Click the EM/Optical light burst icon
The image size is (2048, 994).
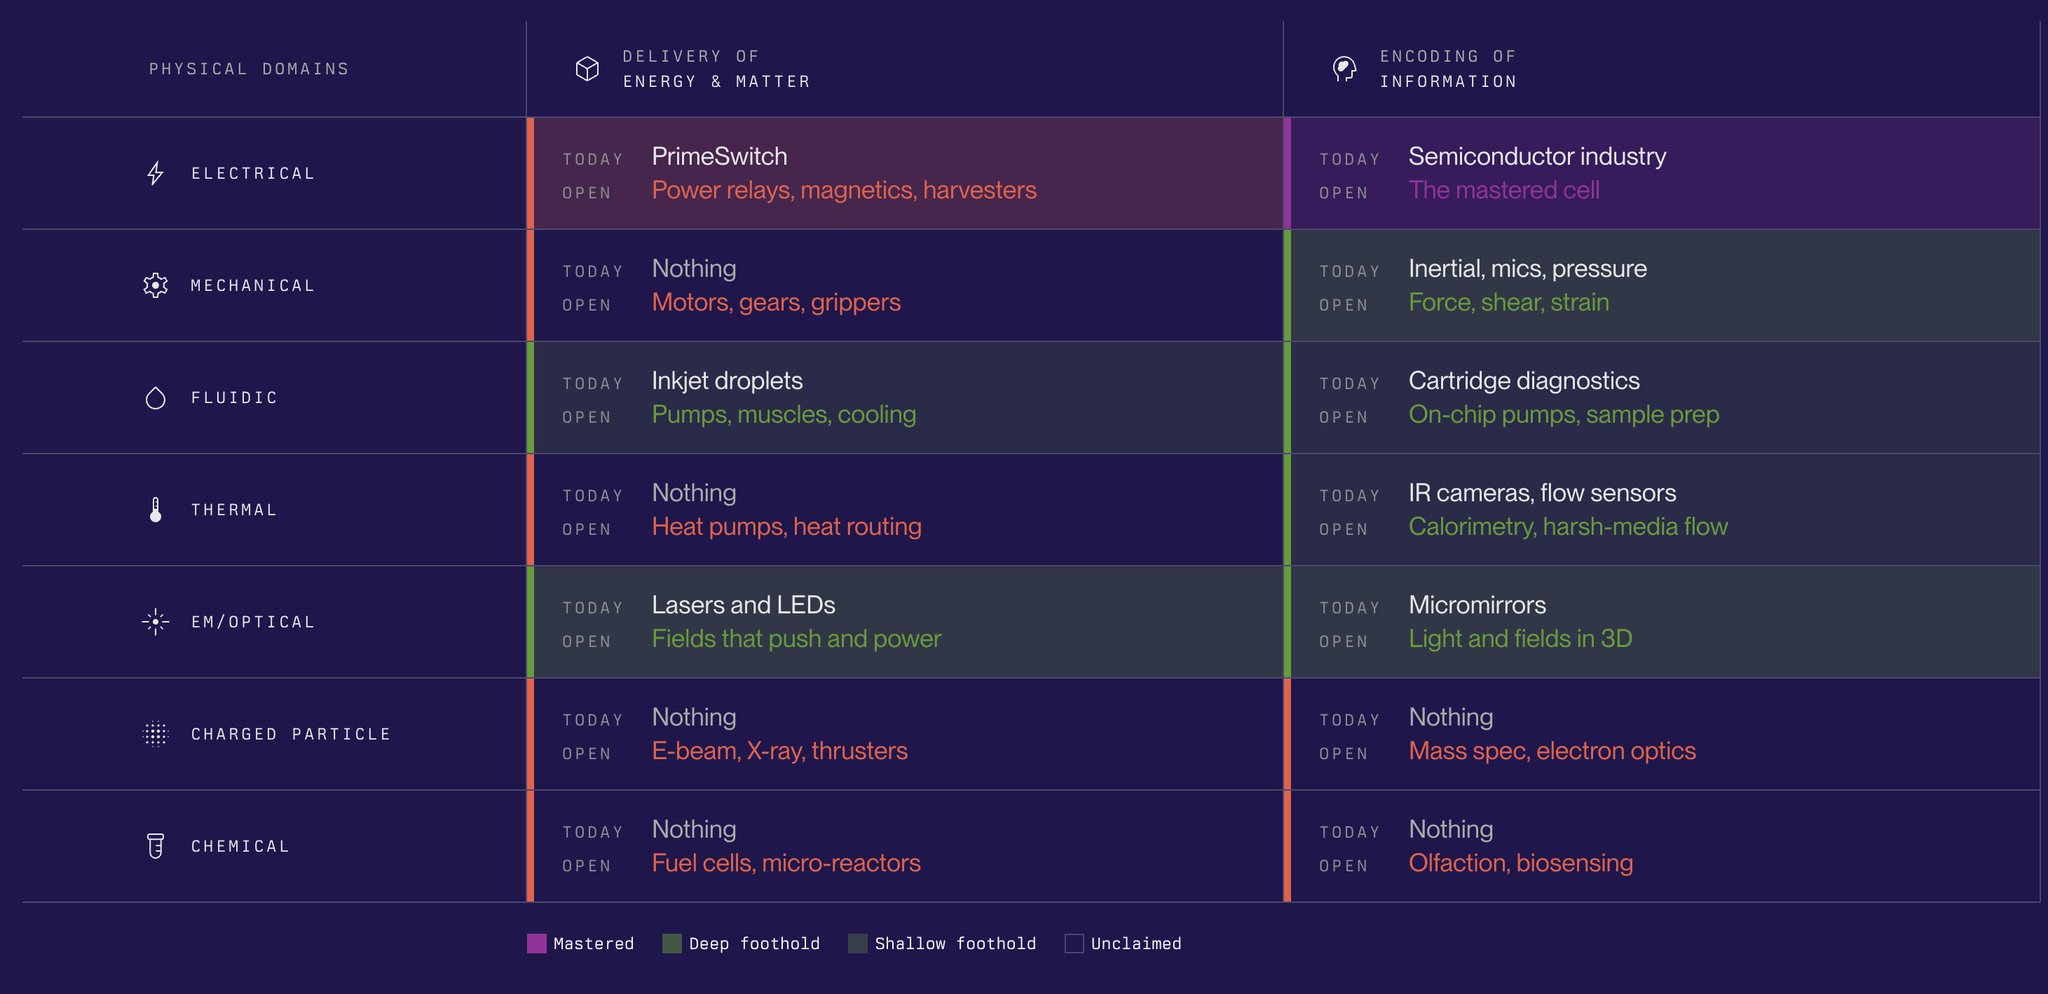coord(155,622)
